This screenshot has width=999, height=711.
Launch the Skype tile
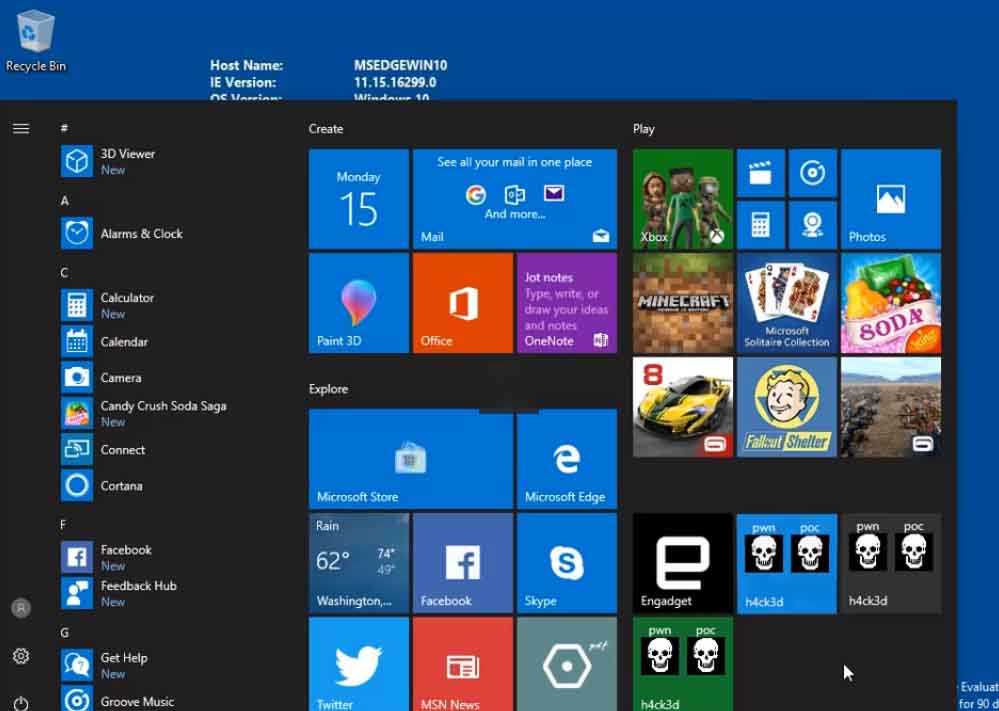567,563
